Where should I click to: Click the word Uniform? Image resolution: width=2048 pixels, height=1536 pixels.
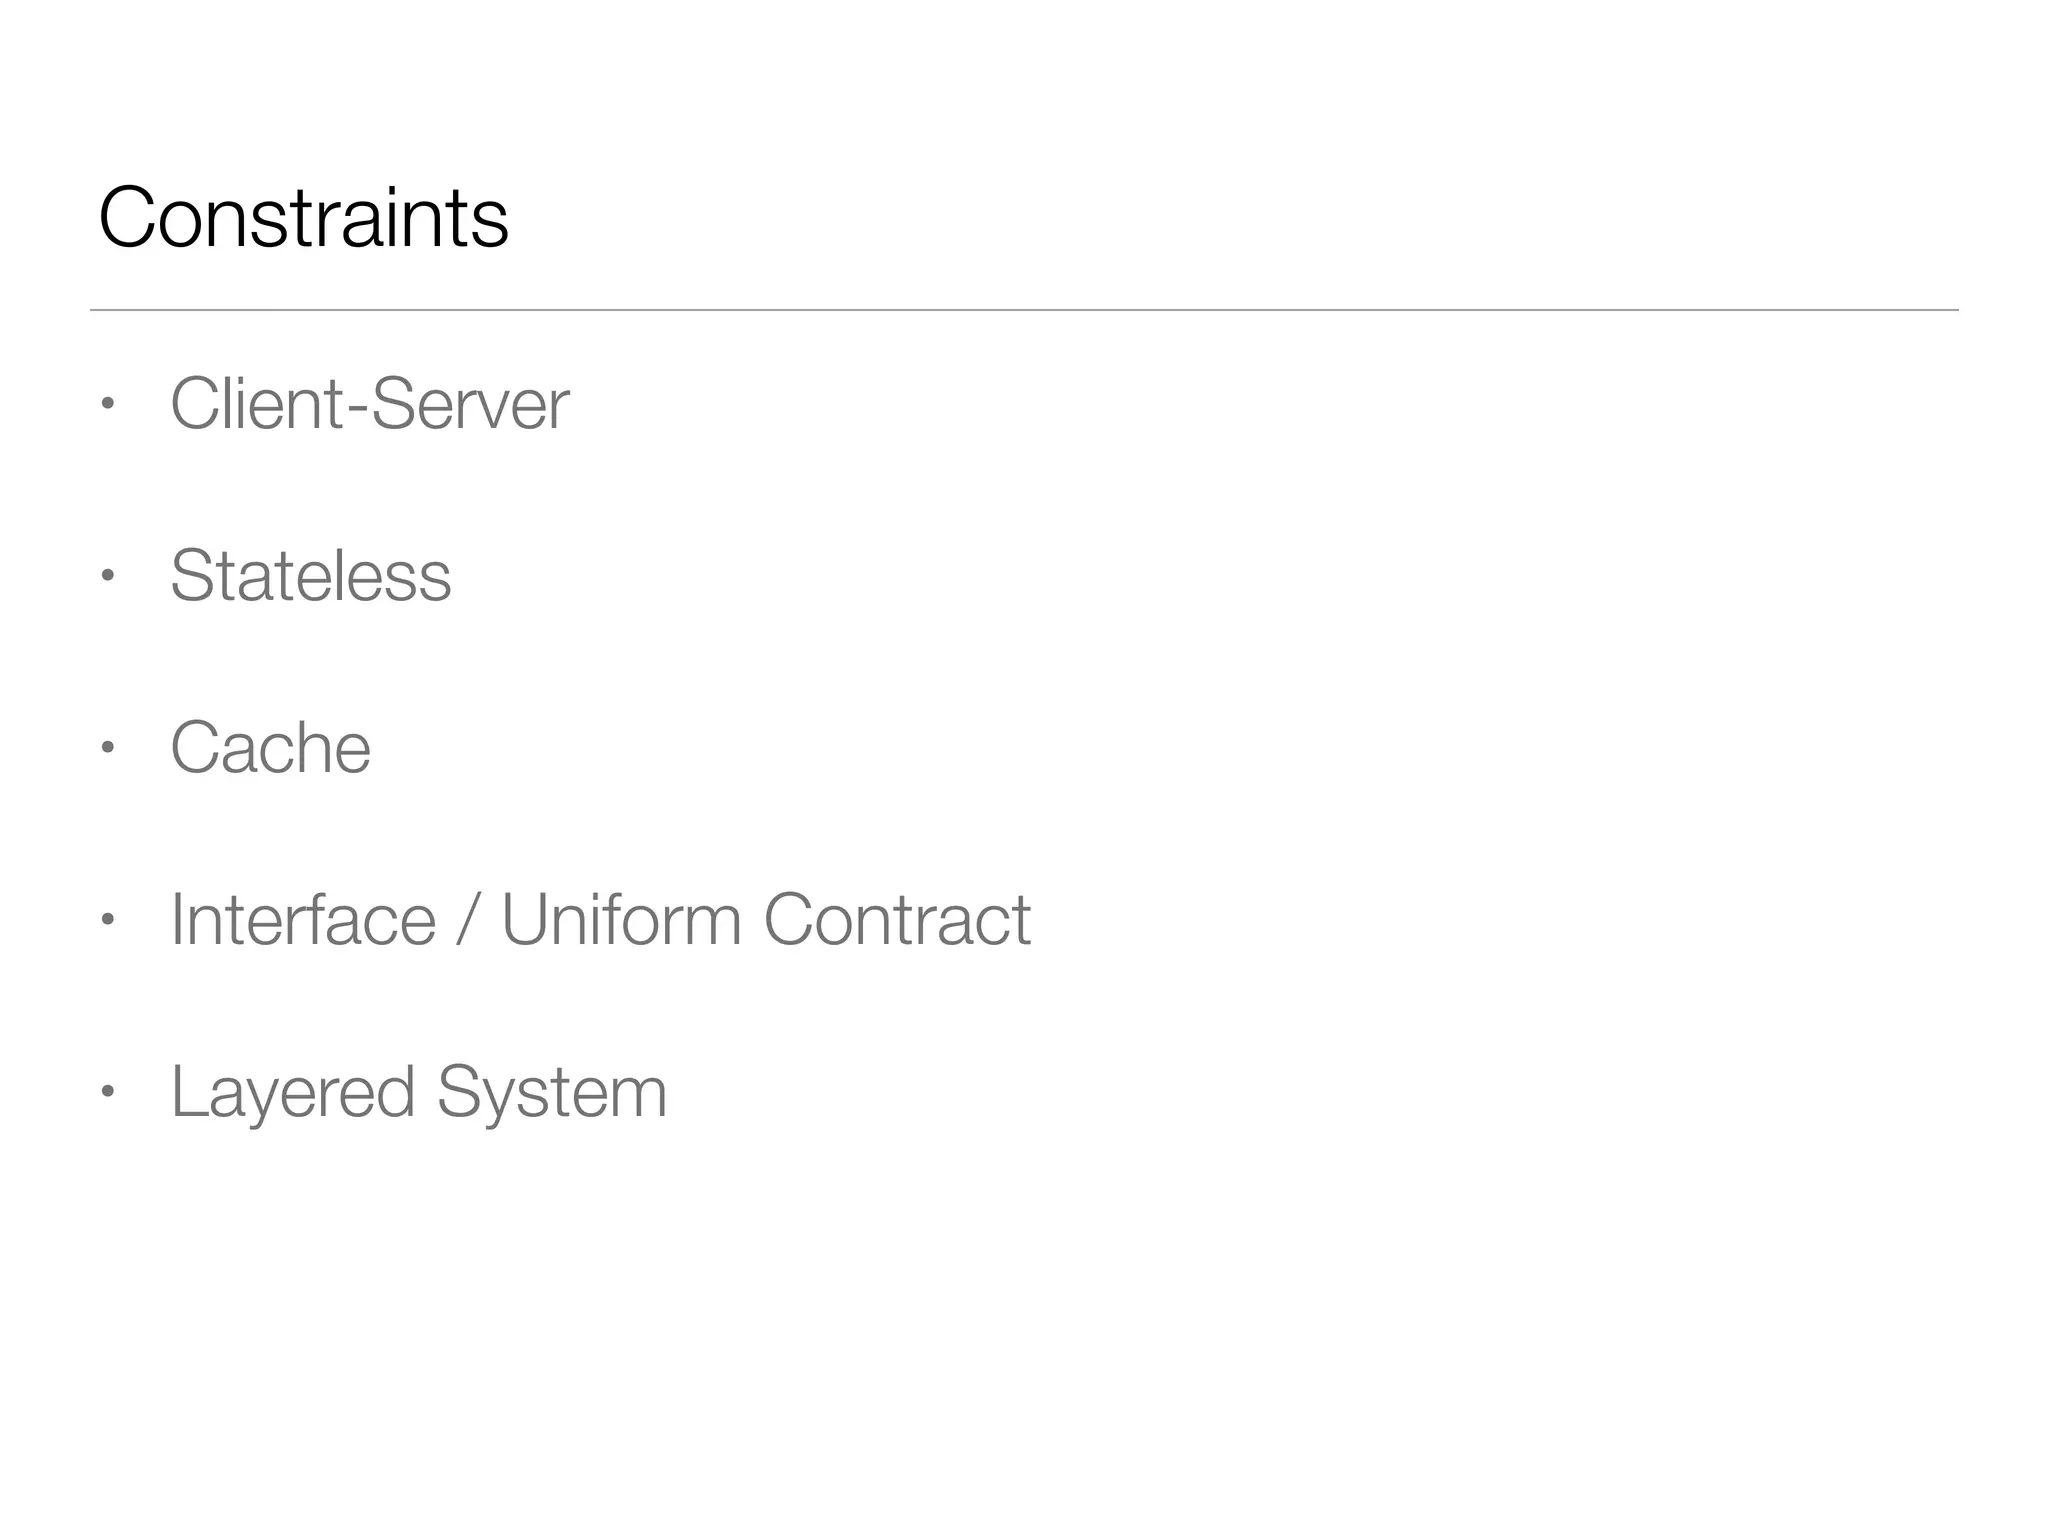[621, 920]
